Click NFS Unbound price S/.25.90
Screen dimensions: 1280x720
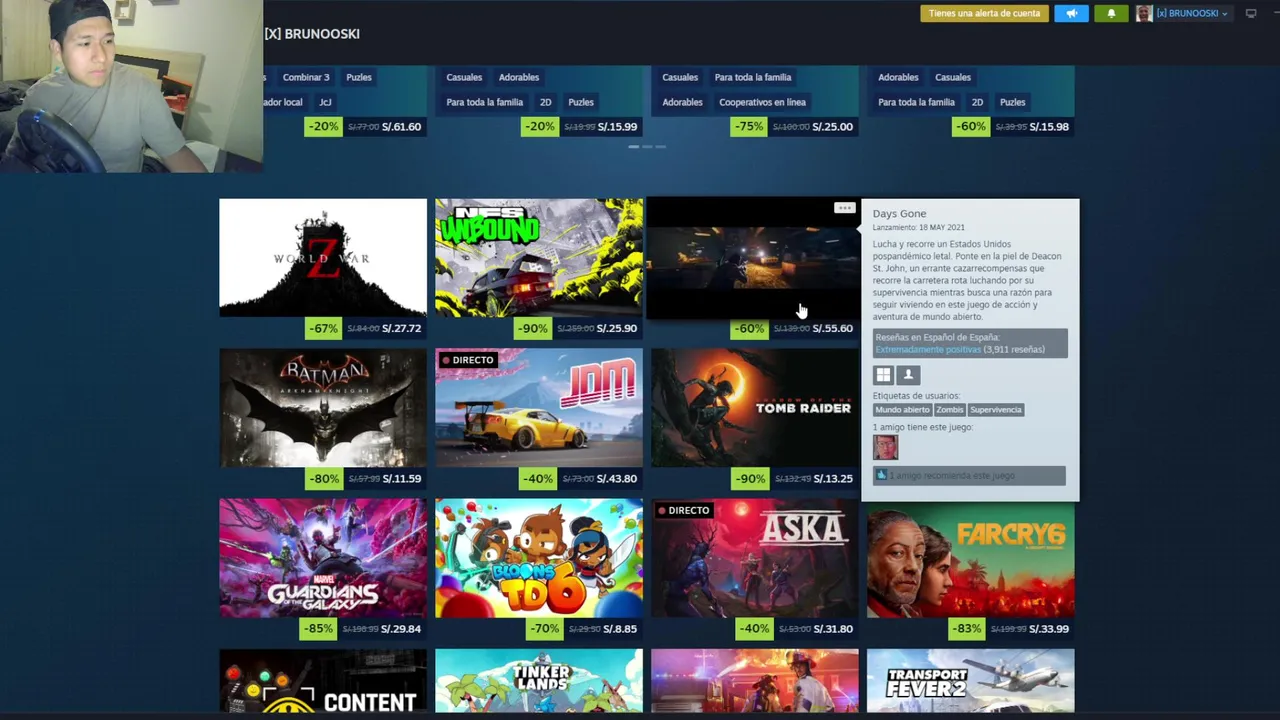click(617, 328)
